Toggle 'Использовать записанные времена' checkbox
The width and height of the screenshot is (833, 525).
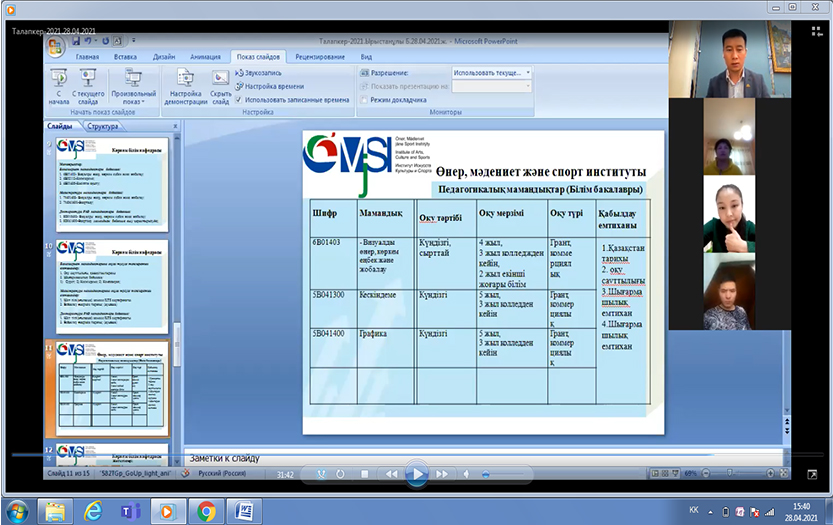pos(239,99)
